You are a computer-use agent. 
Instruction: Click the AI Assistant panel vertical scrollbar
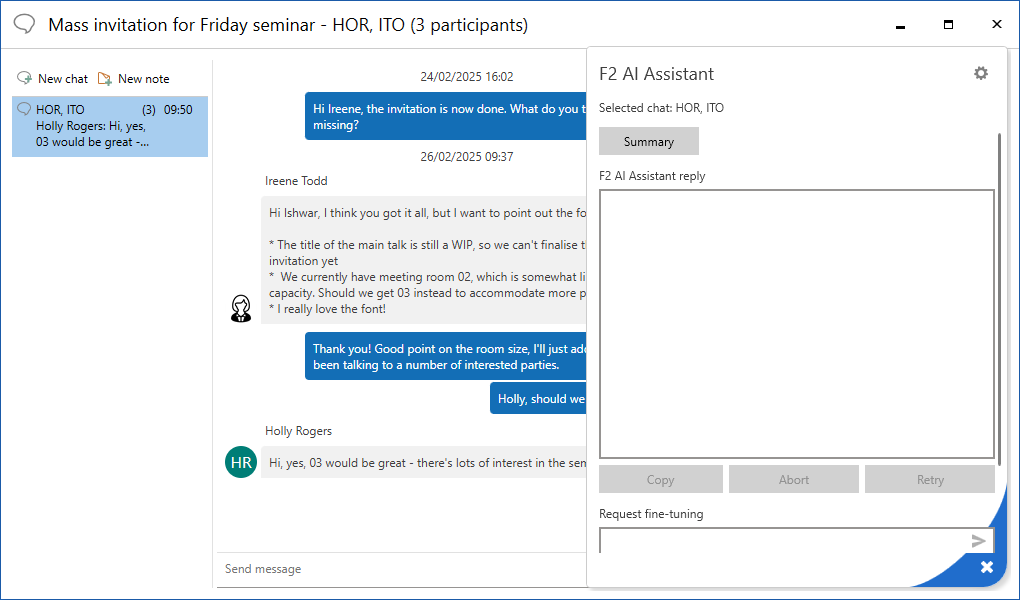[999, 300]
